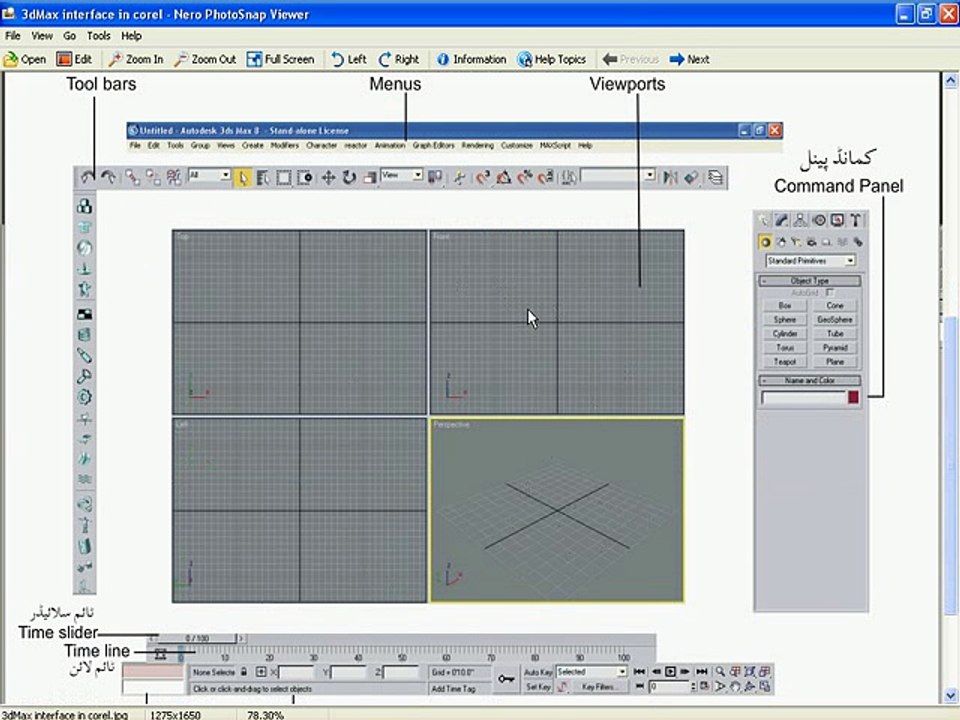
Task: Open the Modifiers menu in 3ds Max
Action: 285,146
